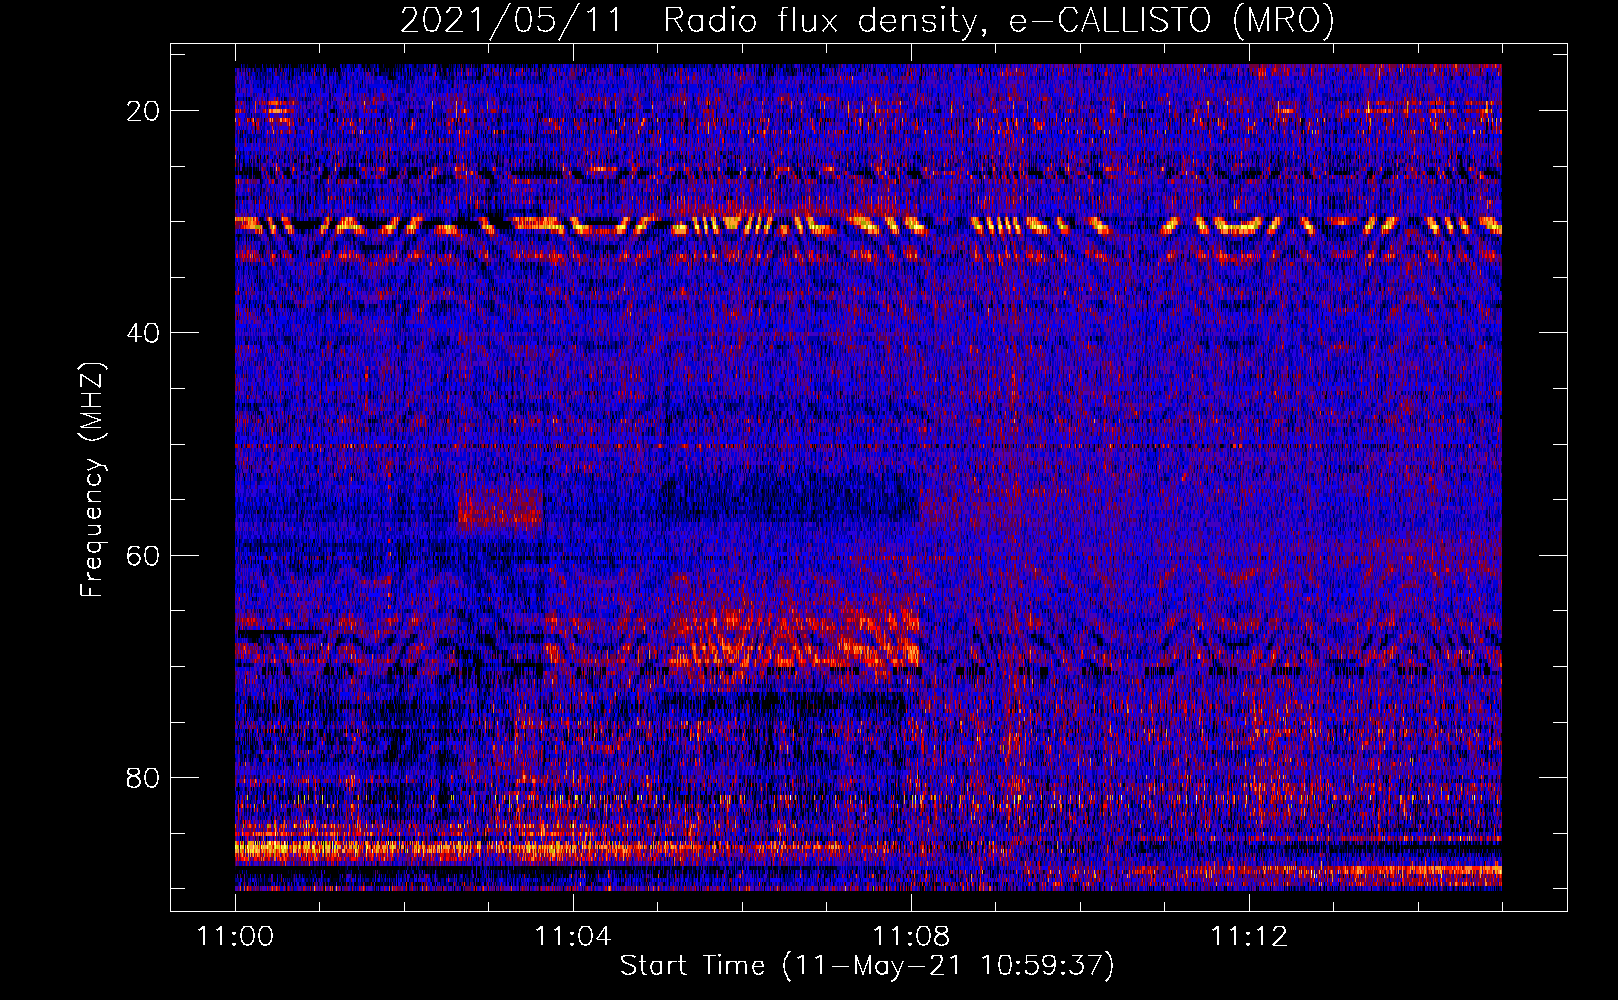This screenshot has width=1618, height=1000.
Task: Click the '11:04' time tick label
Action: coord(573,937)
